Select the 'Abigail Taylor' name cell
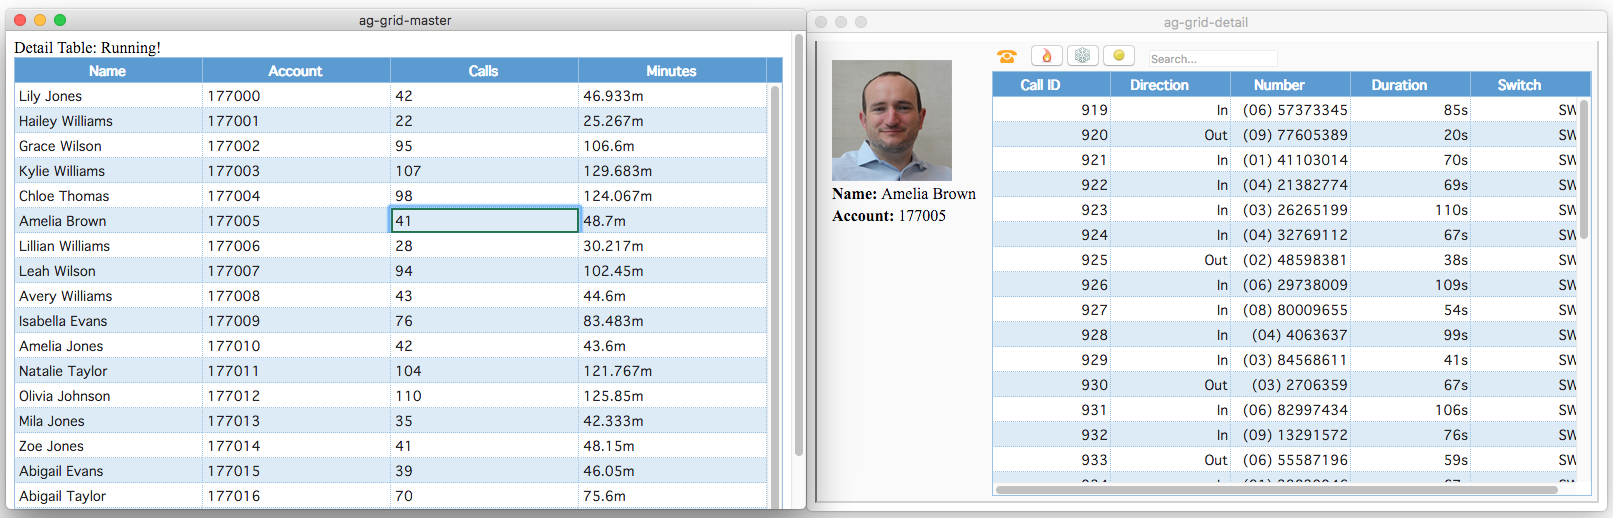1613x518 pixels. pos(108,496)
